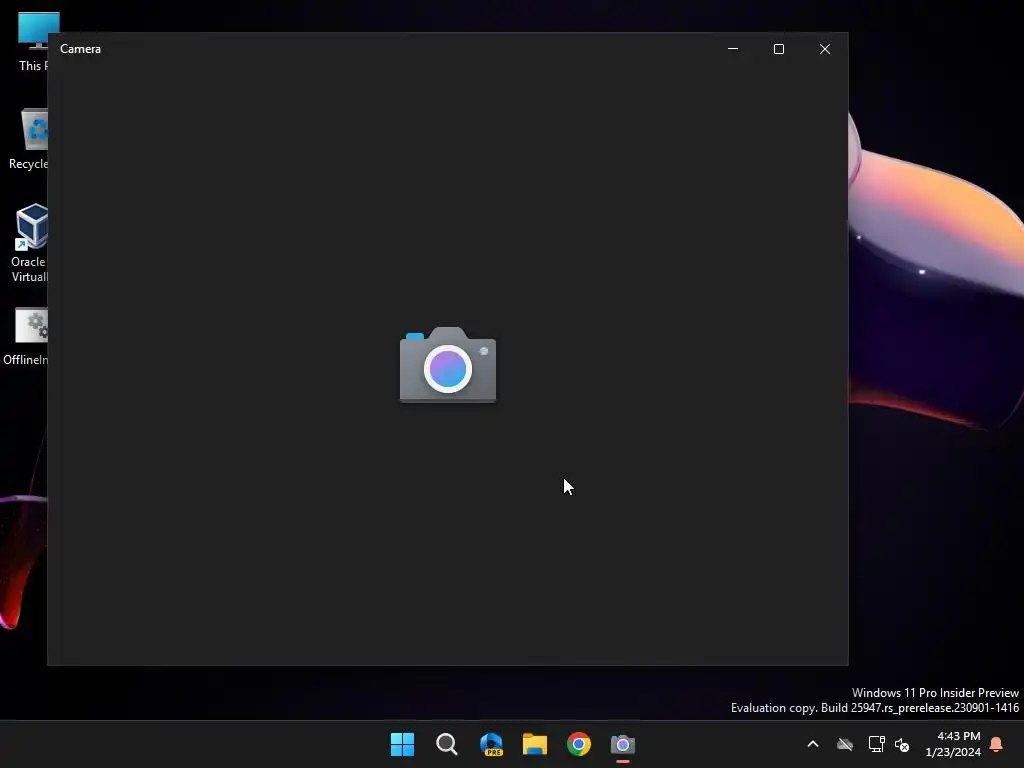Select the This PC desktop icon
This screenshot has height=768, width=1024.
click(x=31, y=42)
